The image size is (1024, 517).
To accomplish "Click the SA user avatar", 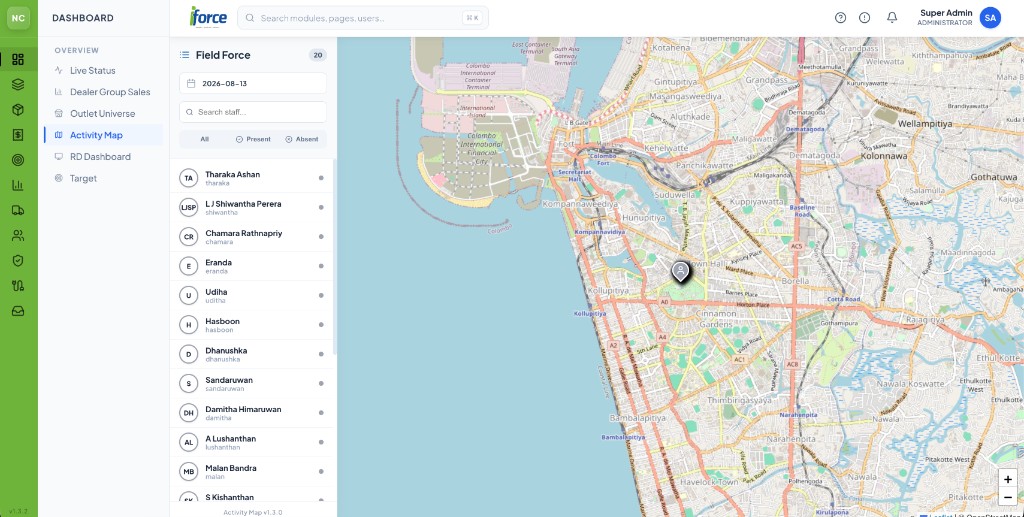I will click(x=990, y=18).
